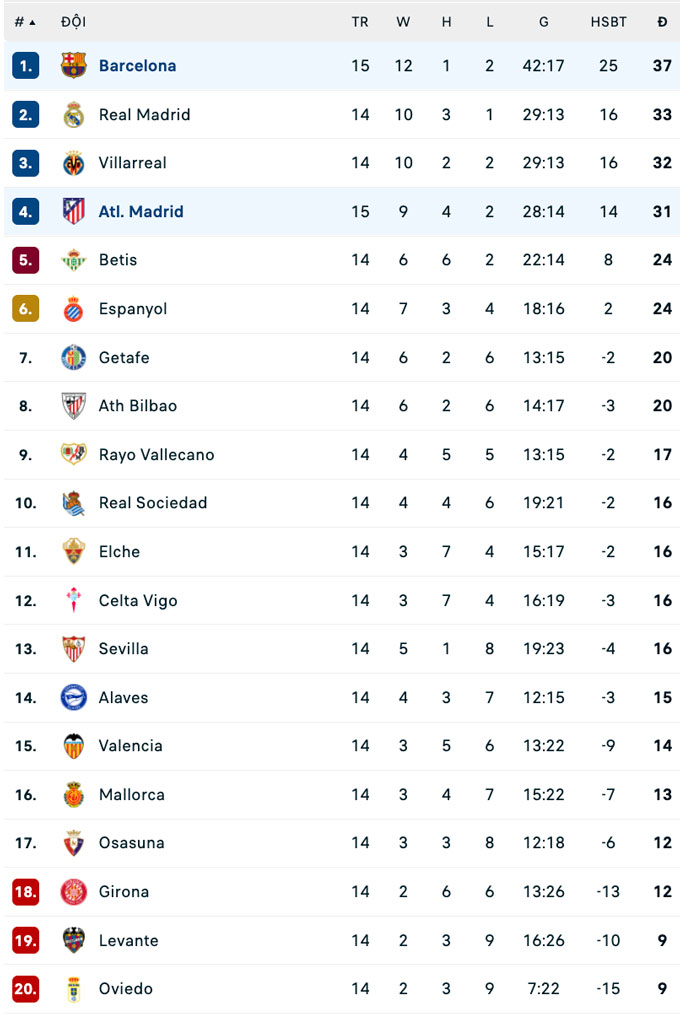Sort standings by the W wins column
The image size is (680, 1014).
click(403, 22)
